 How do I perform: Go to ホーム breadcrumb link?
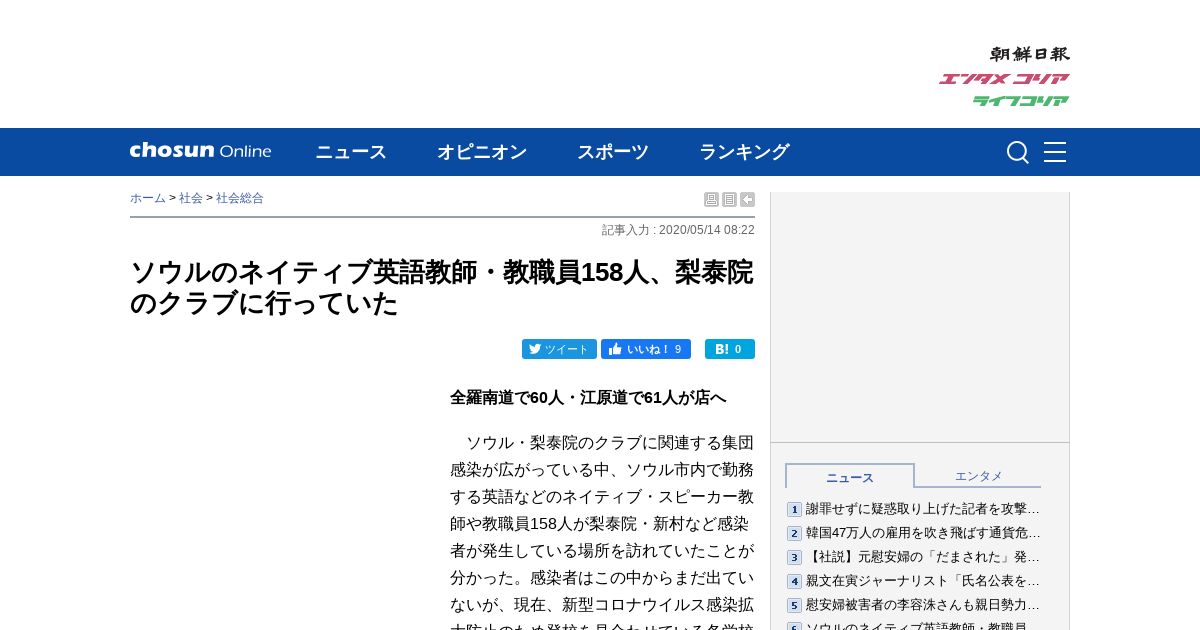coord(148,198)
